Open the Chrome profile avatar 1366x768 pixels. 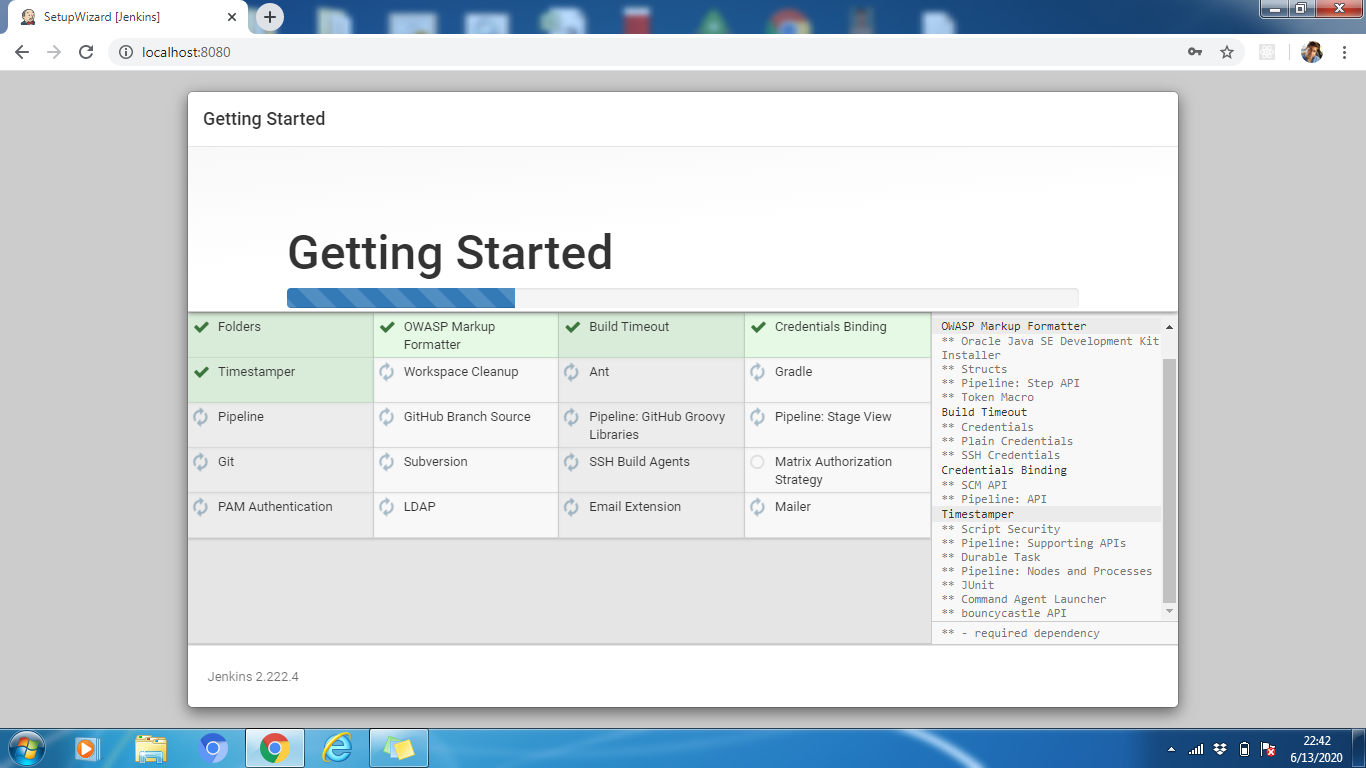(x=1312, y=52)
